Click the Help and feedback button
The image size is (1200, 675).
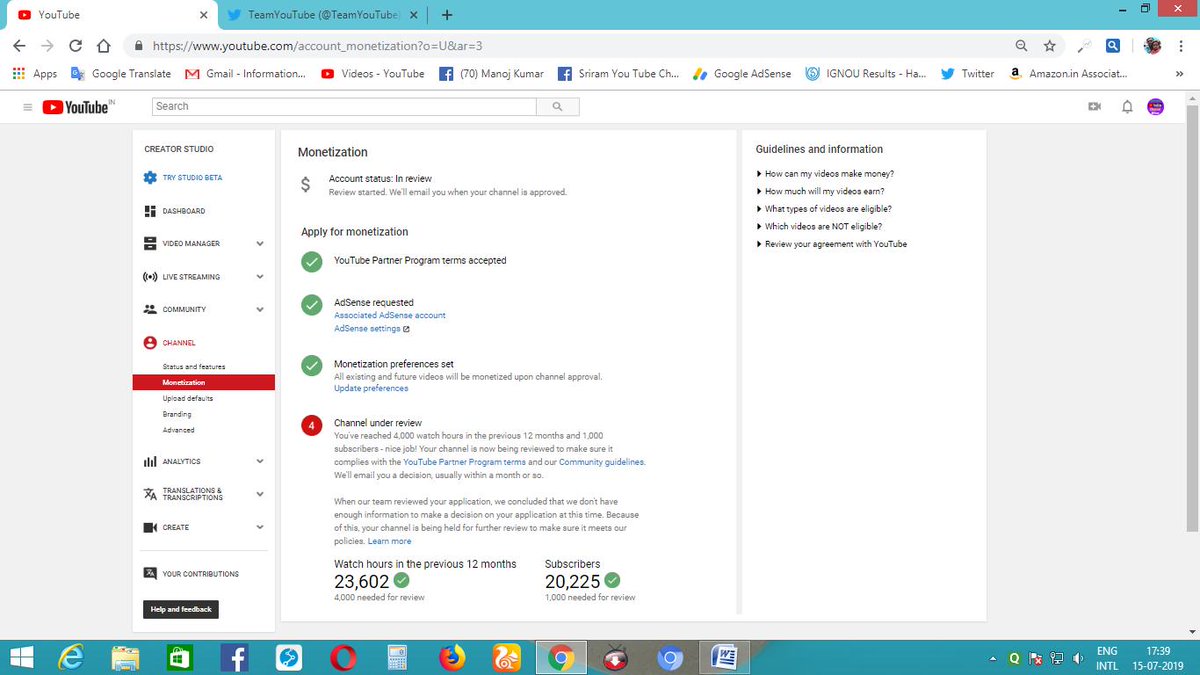181,609
